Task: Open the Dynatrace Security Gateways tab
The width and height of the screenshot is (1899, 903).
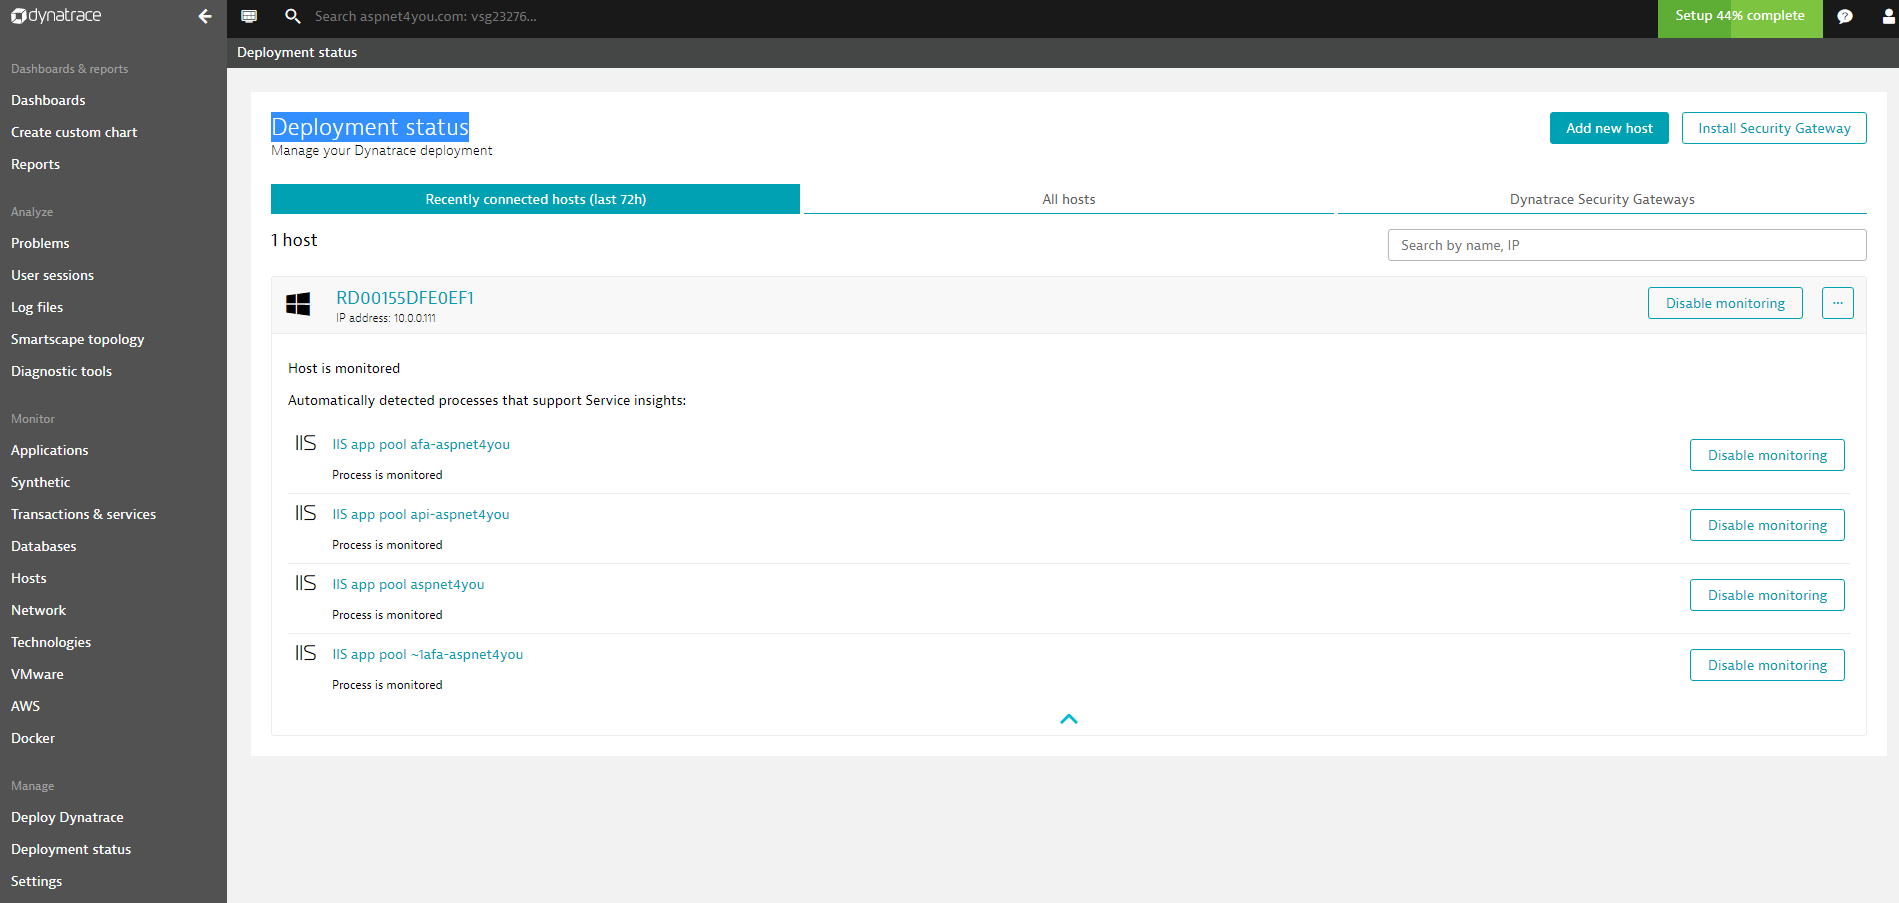Action: 1602,199
